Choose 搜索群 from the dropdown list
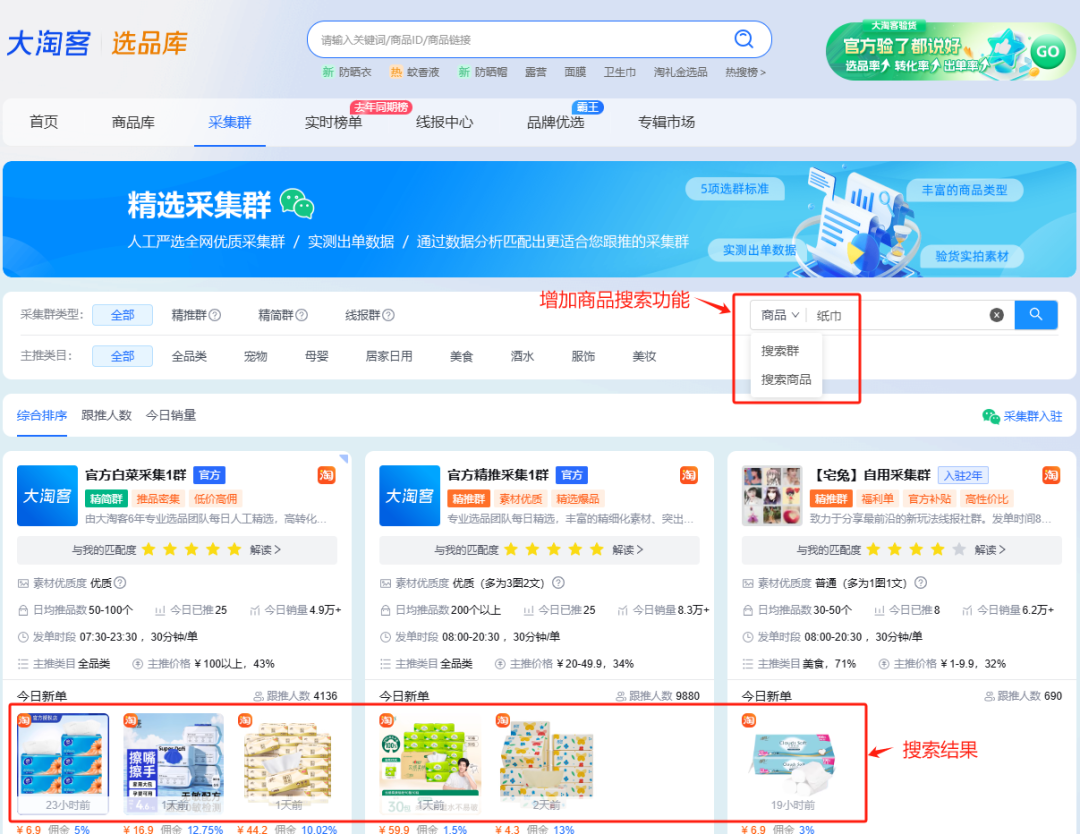The width and height of the screenshot is (1080, 834). click(x=780, y=351)
